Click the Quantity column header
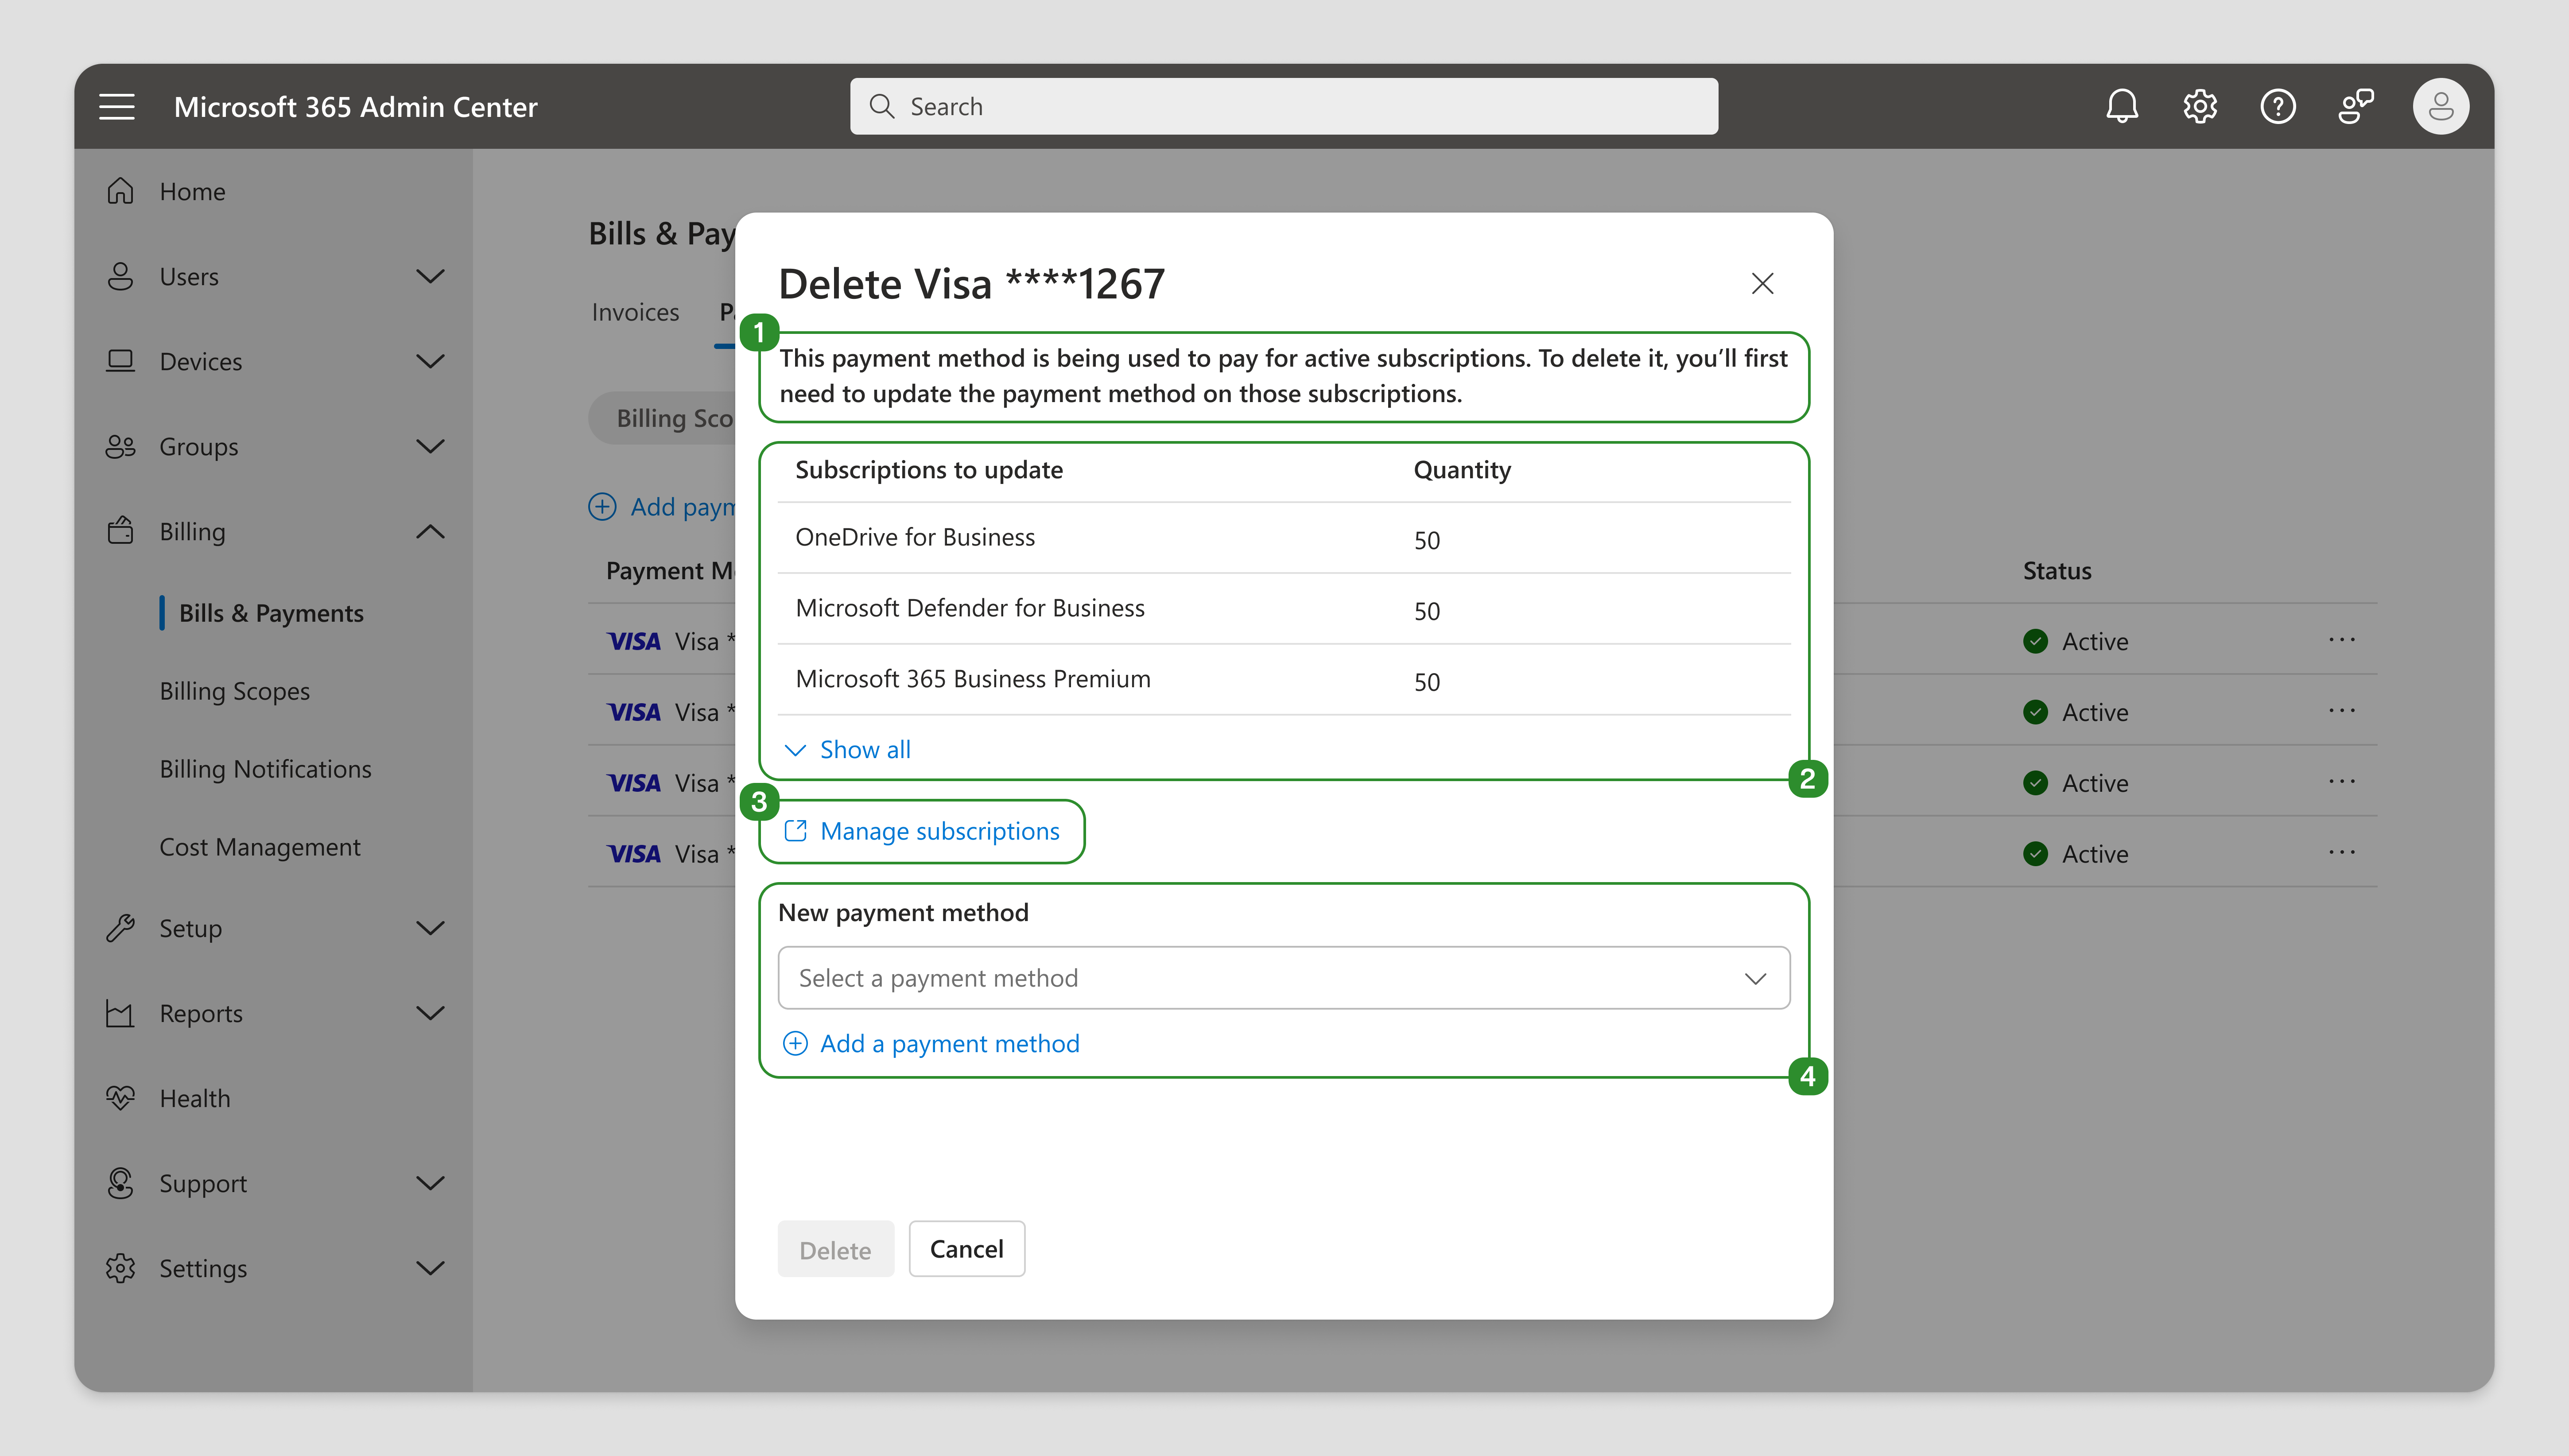 pos(1462,470)
